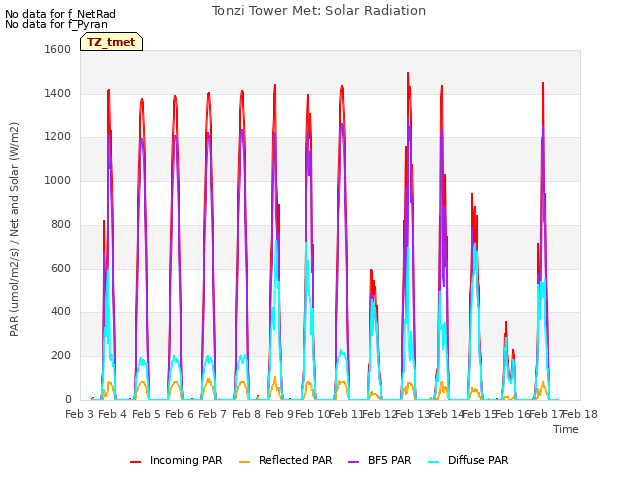640x480 pixels.
Task: Click the 1400 y-axis tick label
Action: coord(58,93)
